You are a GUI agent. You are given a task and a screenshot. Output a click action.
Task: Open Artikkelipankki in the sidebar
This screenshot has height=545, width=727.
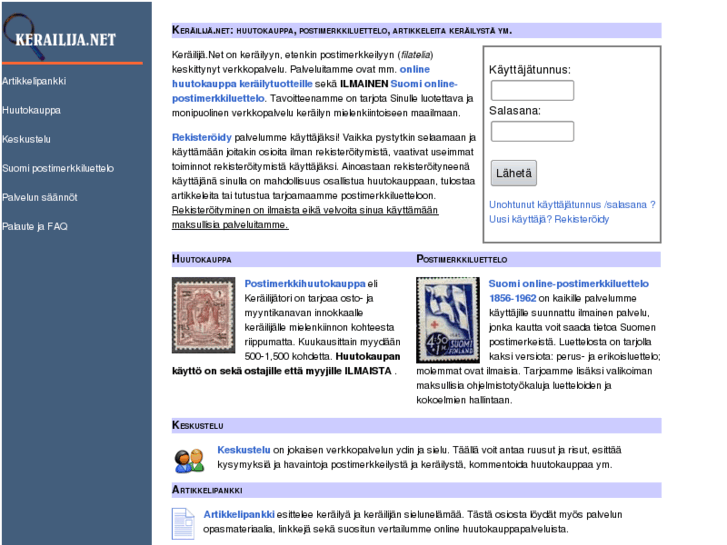tap(34, 81)
